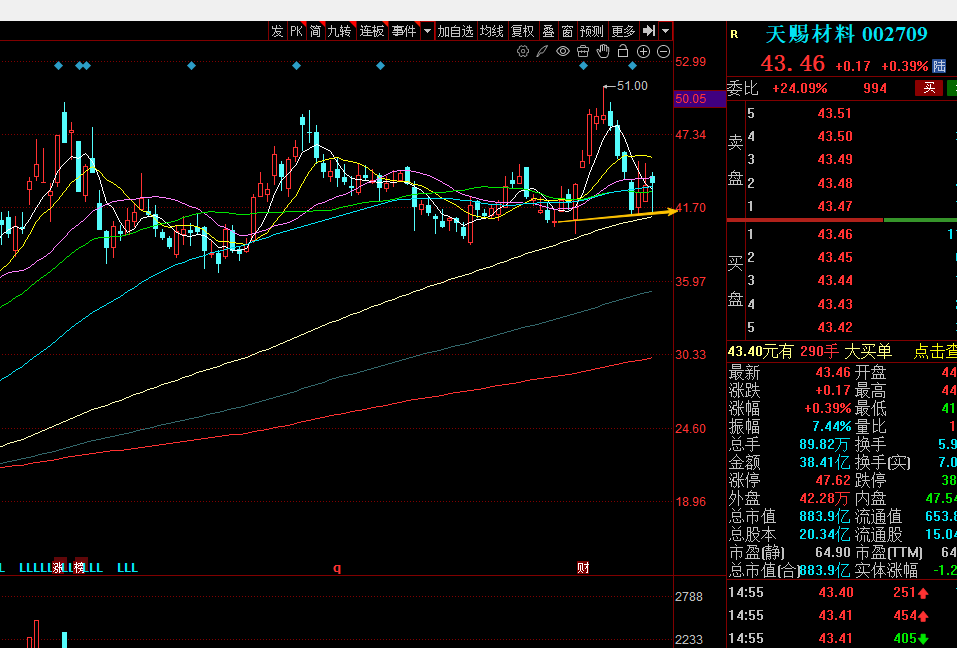Click the 委比 +24.09% value
The height and width of the screenshot is (648, 957).
pos(800,88)
